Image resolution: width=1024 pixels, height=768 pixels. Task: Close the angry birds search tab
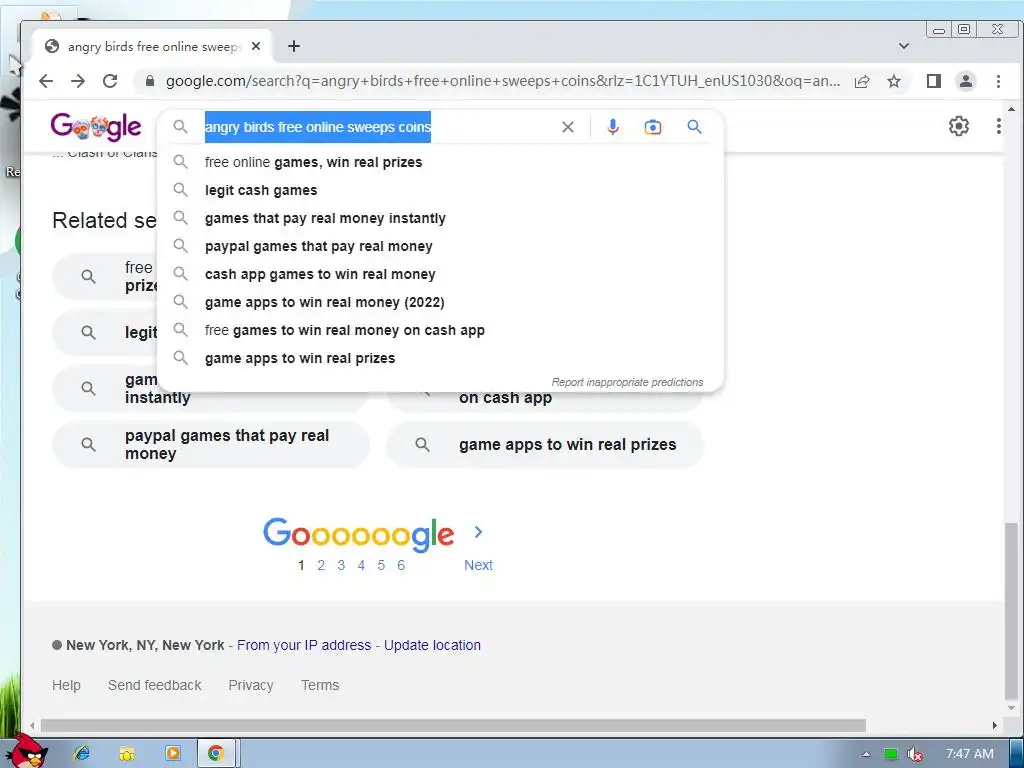[x=256, y=46]
